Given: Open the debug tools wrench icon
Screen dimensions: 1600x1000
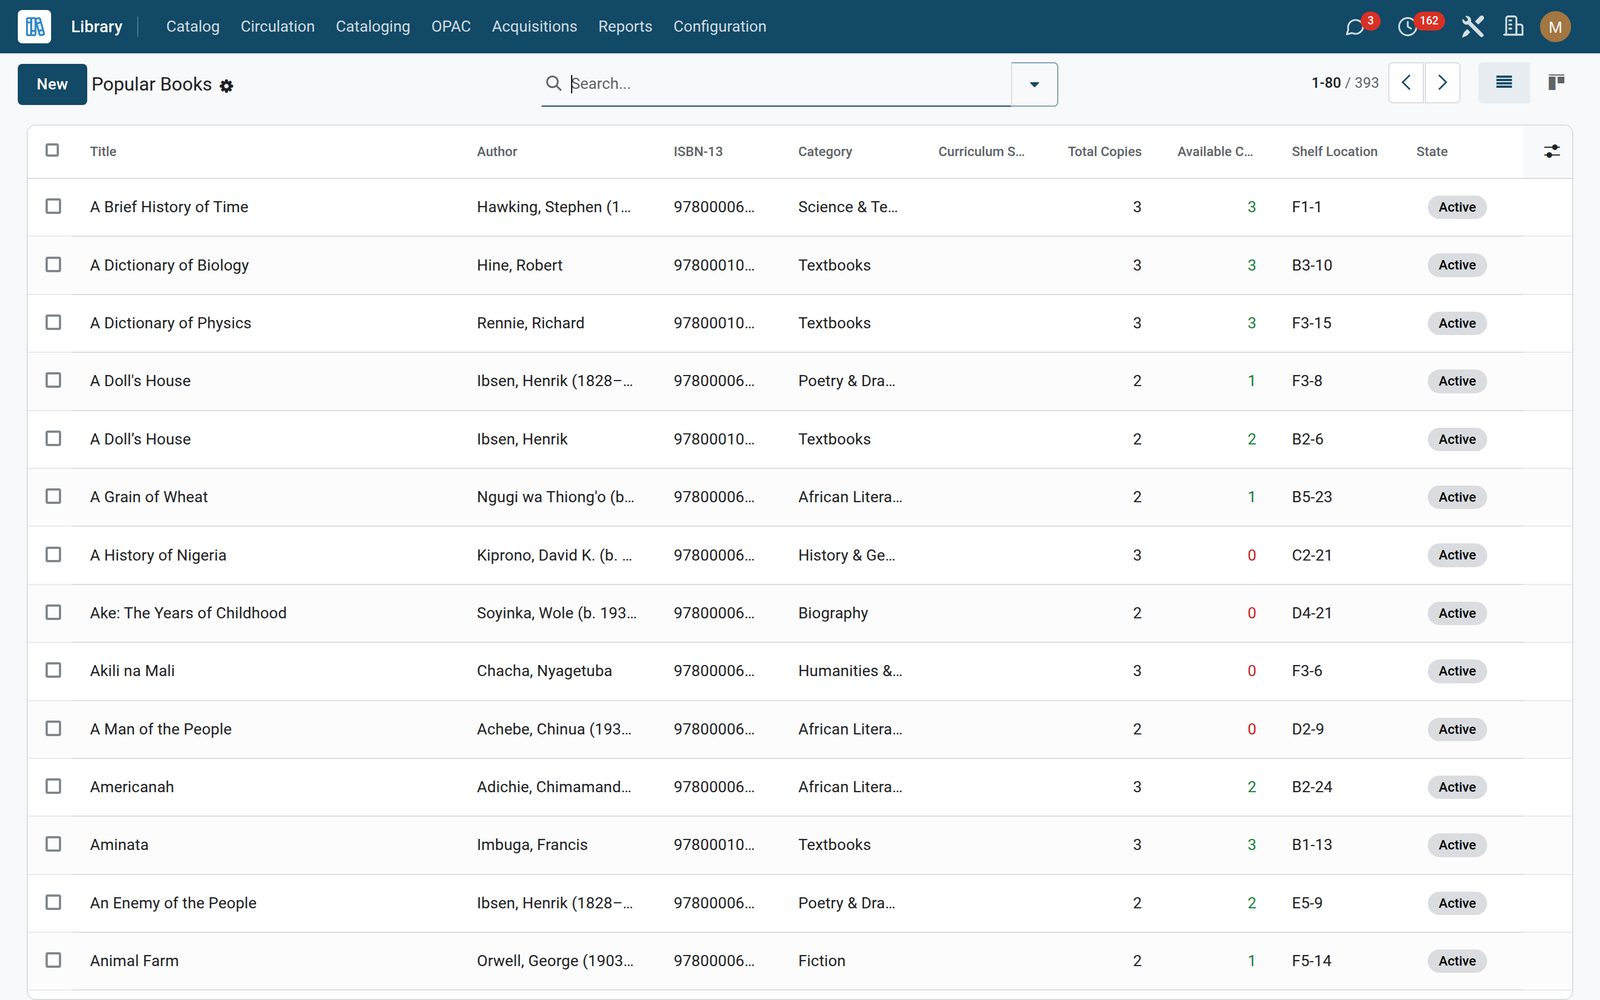Looking at the screenshot, I should point(1472,27).
